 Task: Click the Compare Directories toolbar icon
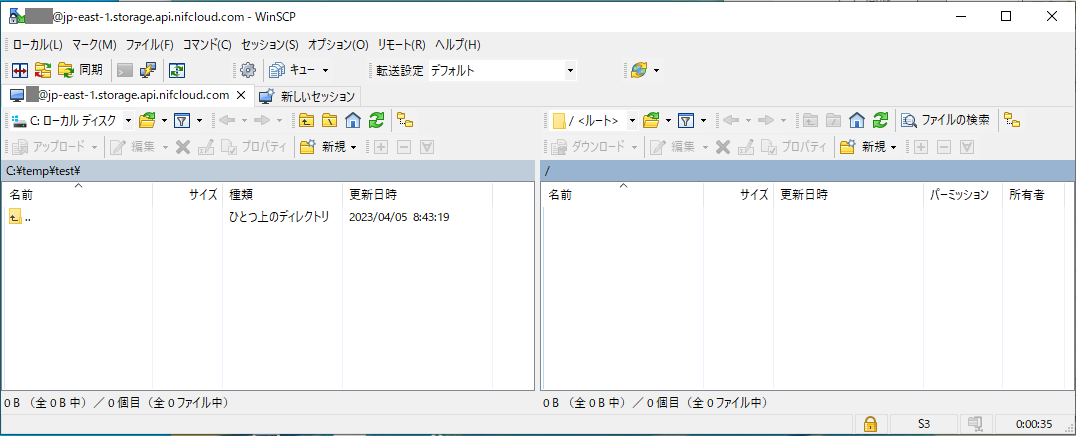(x=20, y=70)
